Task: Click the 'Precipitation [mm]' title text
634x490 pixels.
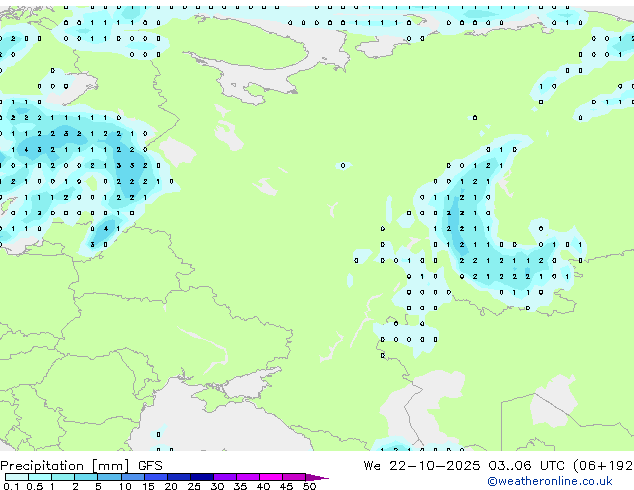Action: click(65, 466)
